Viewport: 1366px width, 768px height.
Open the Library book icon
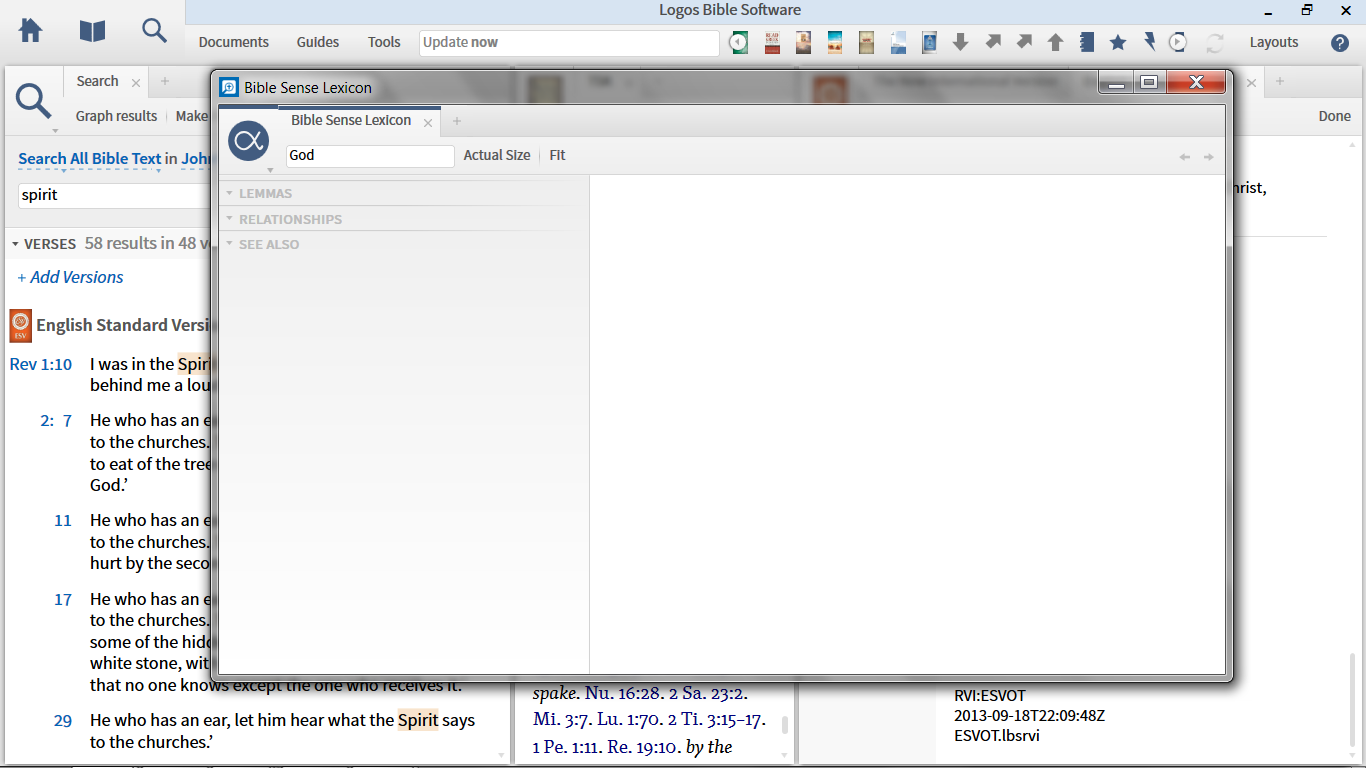tap(92, 31)
